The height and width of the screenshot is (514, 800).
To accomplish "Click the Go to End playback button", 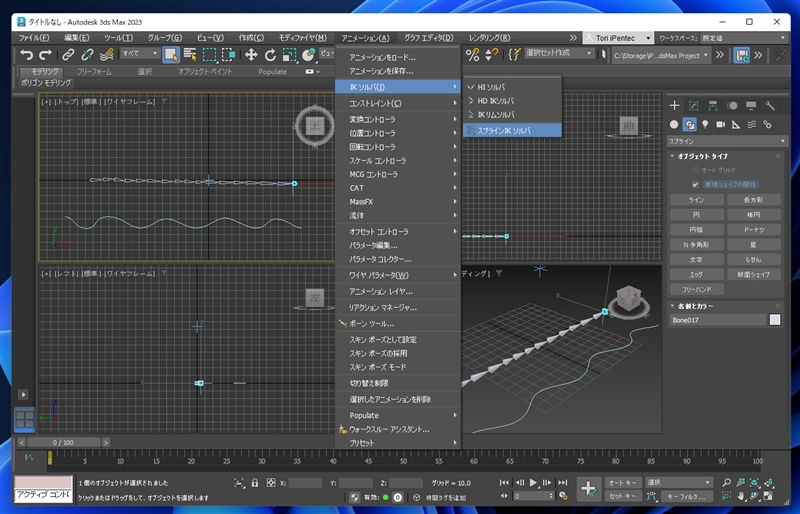I will 562,482.
